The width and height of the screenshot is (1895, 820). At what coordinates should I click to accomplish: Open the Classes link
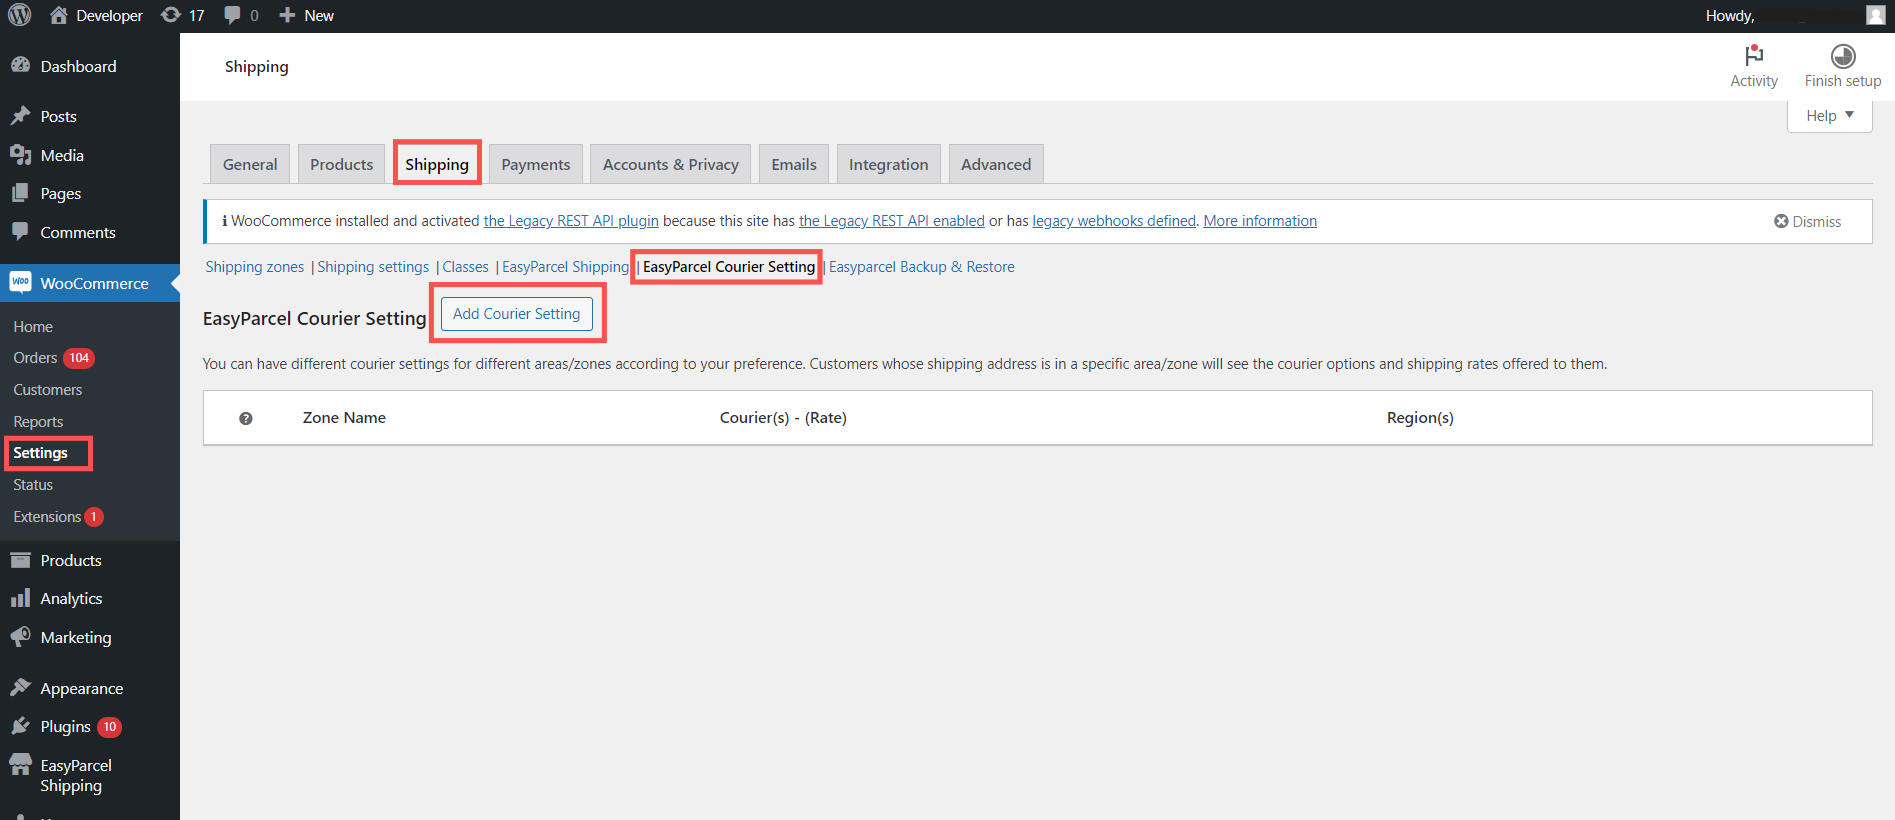click(x=466, y=267)
